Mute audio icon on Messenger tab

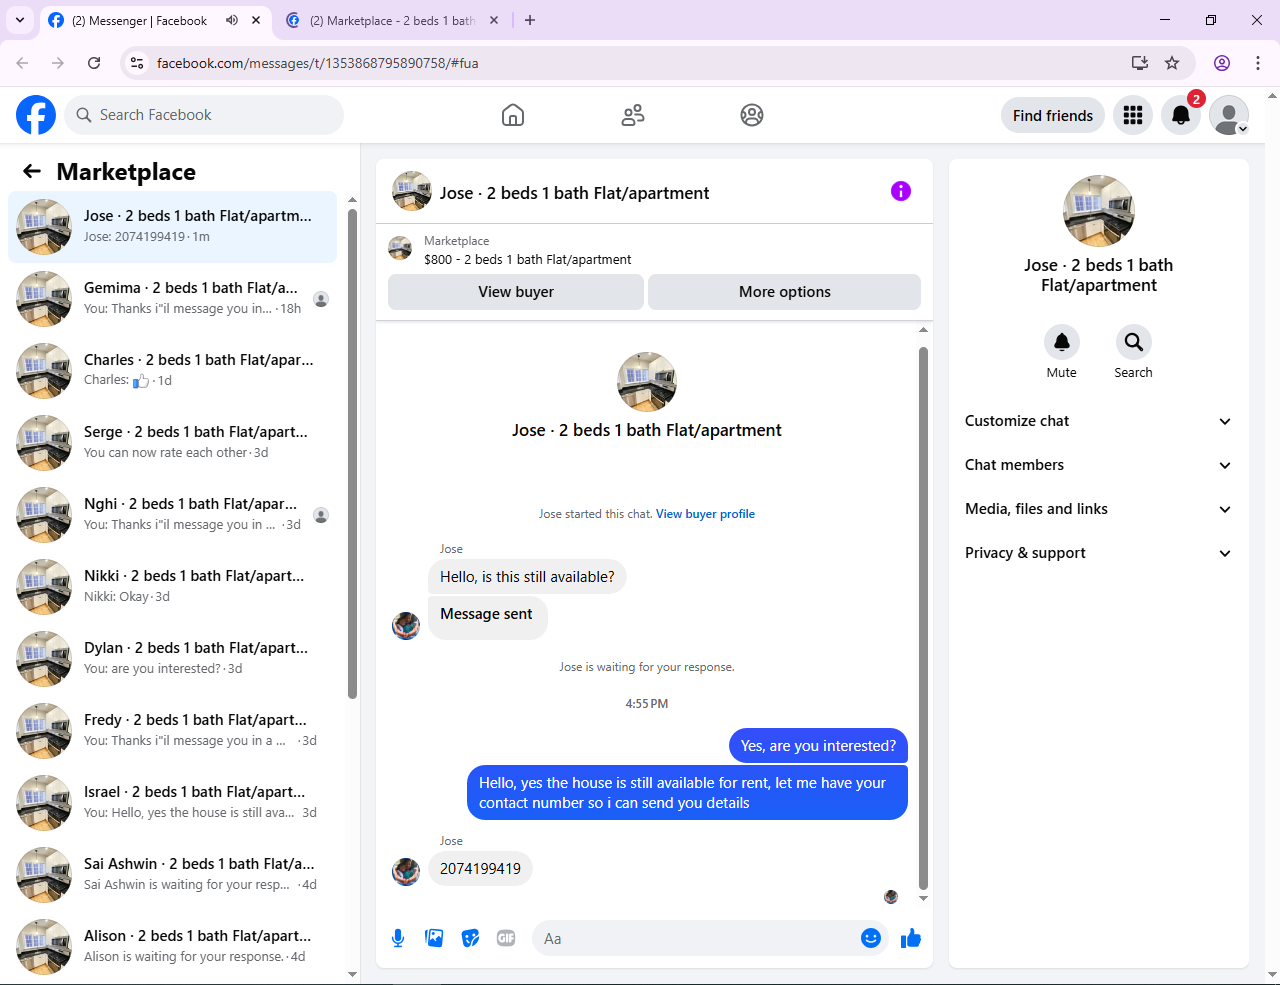click(x=232, y=20)
